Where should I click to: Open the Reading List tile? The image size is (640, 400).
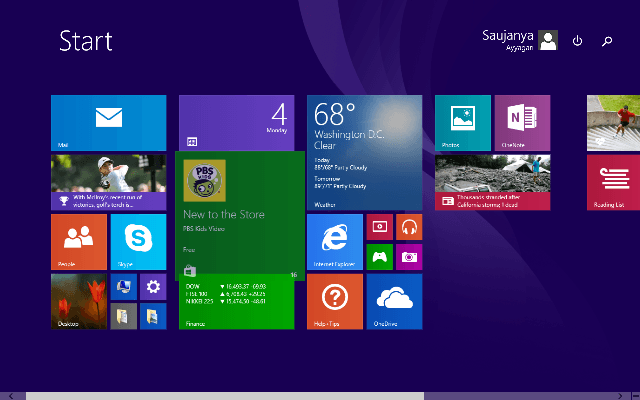[613, 182]
